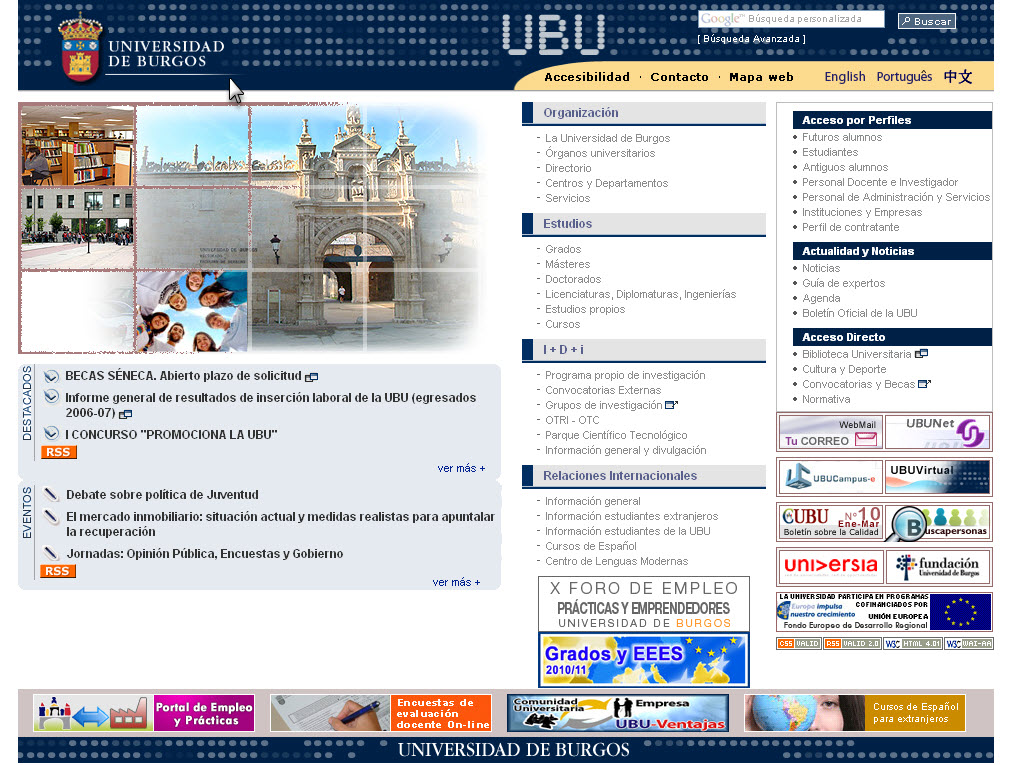Click the Fondo Europeo de Desarrollo Regional banner
The width and height of the screenshot is (1012, 765).
[x=884, y=612]
